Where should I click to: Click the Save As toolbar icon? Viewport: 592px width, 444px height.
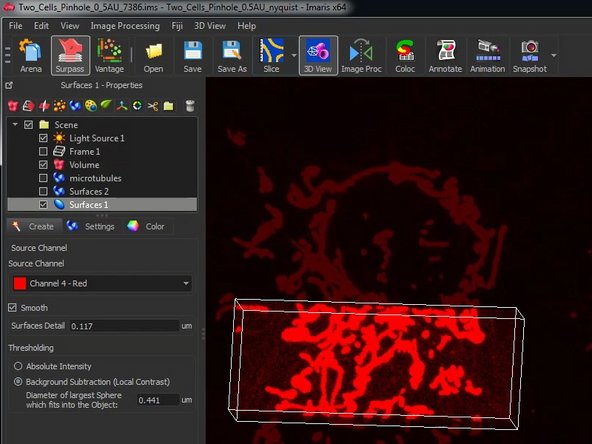click(232, 56)
